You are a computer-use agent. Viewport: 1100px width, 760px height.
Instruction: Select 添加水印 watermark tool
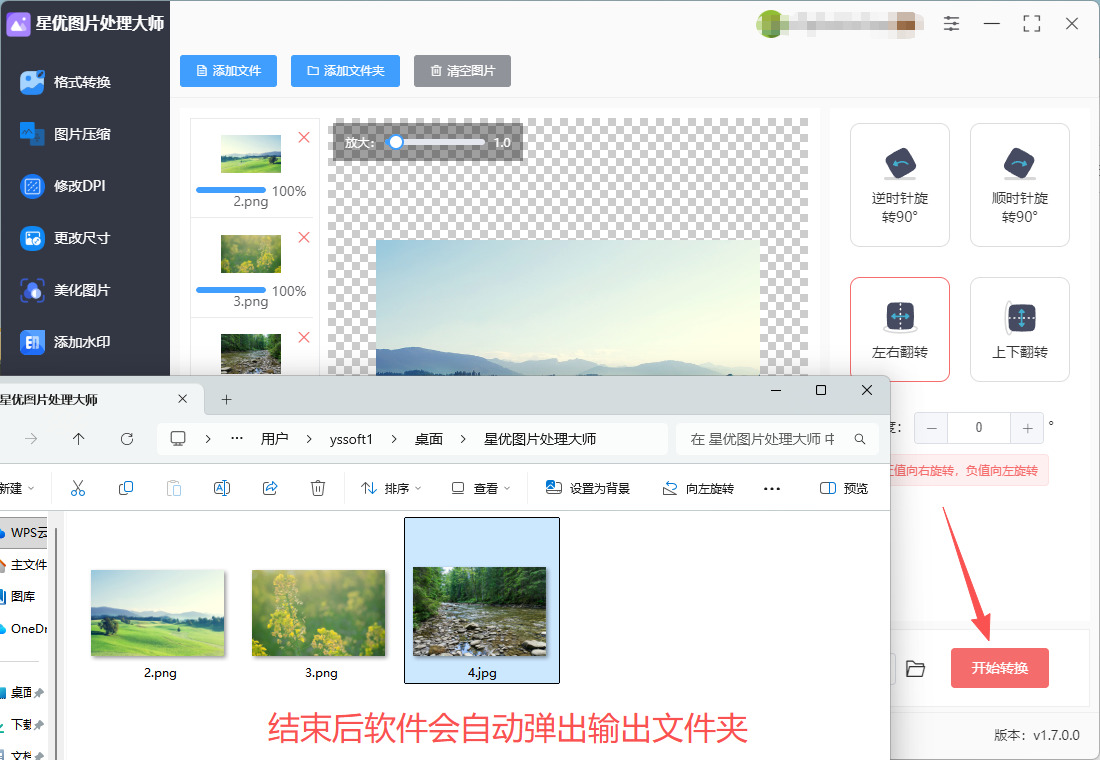pos(65,342)
